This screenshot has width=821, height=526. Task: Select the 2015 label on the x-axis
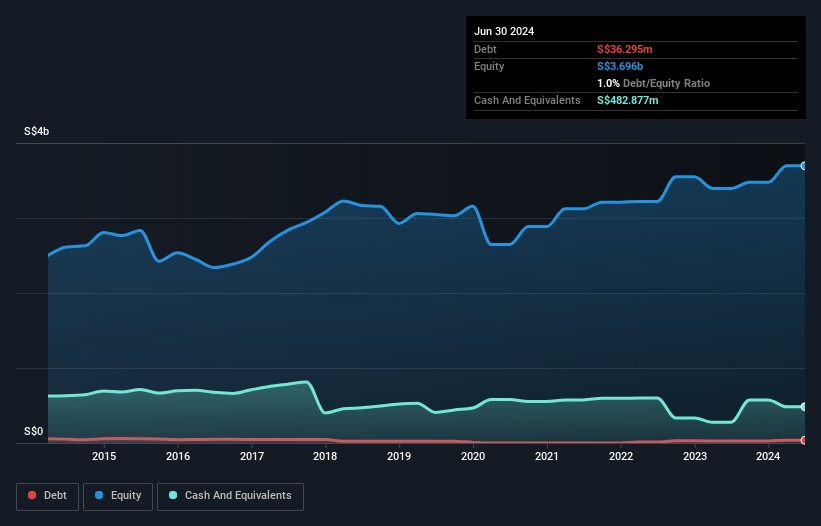pyautogui.click(x=104, y=457)
